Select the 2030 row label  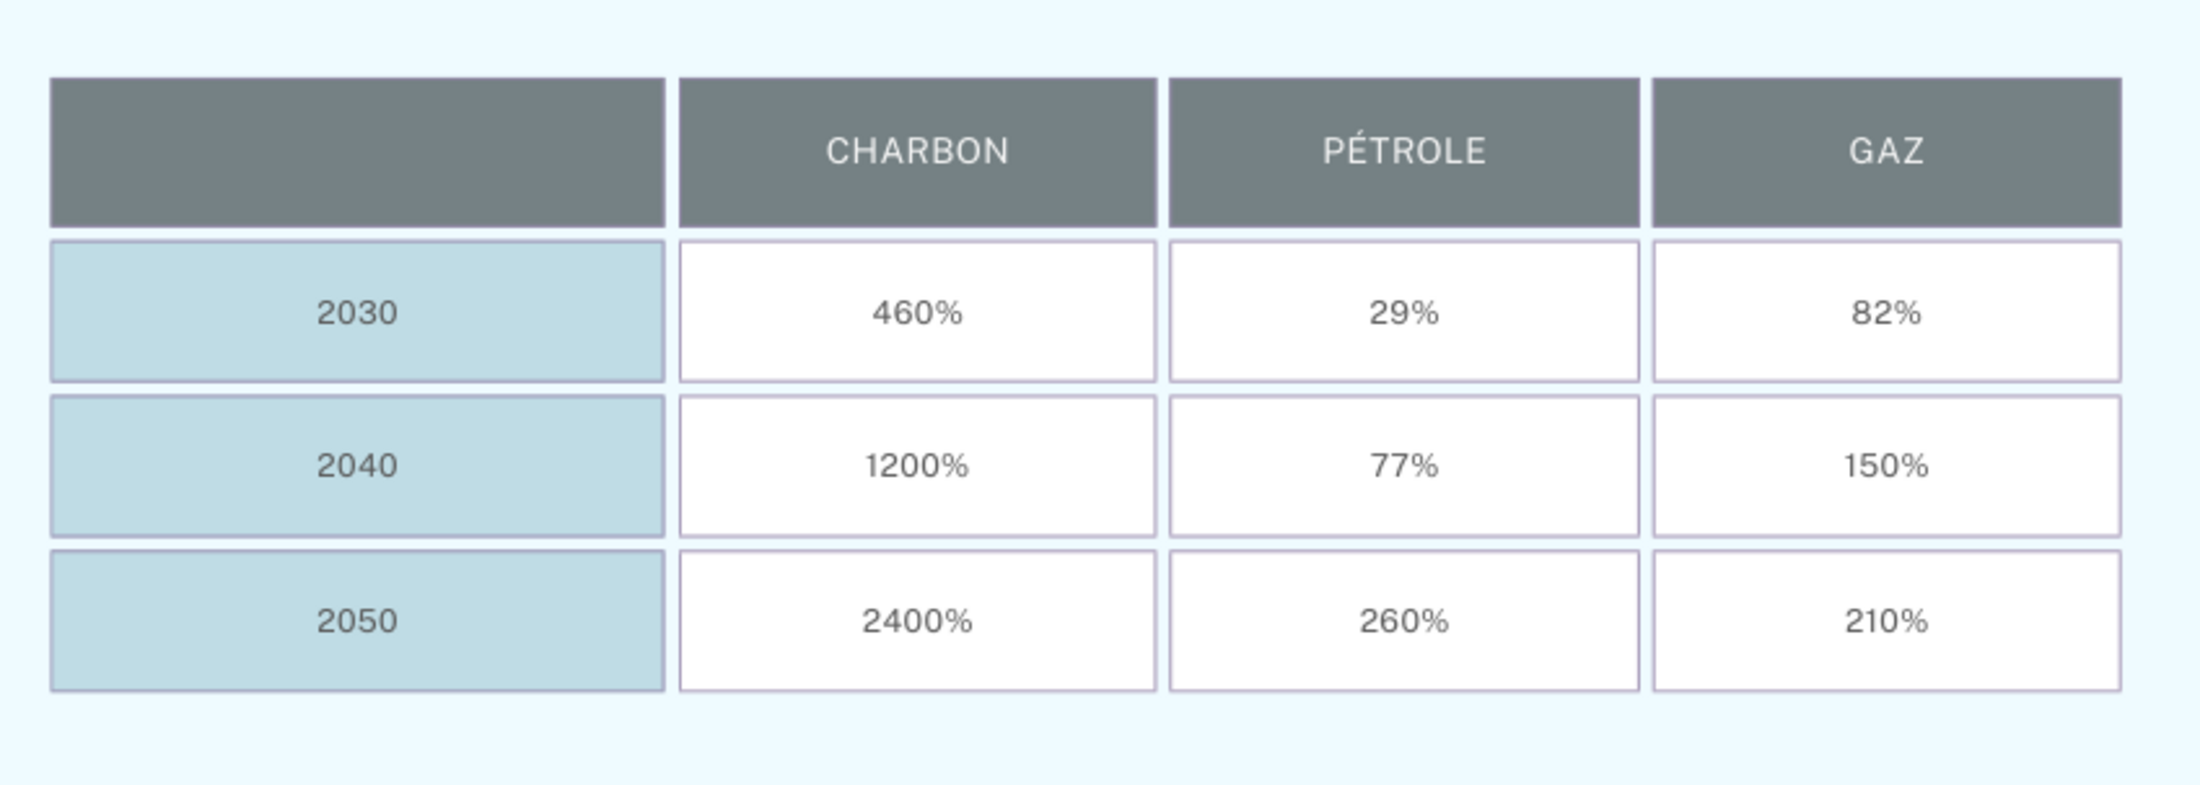pyautogui.click(x=357, y=312)
